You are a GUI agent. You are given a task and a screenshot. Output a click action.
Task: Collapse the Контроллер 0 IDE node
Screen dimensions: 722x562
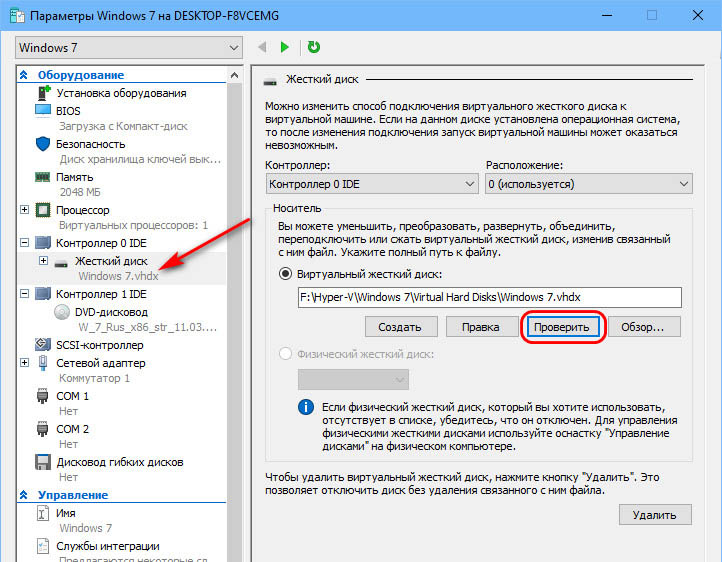point(25,243)
